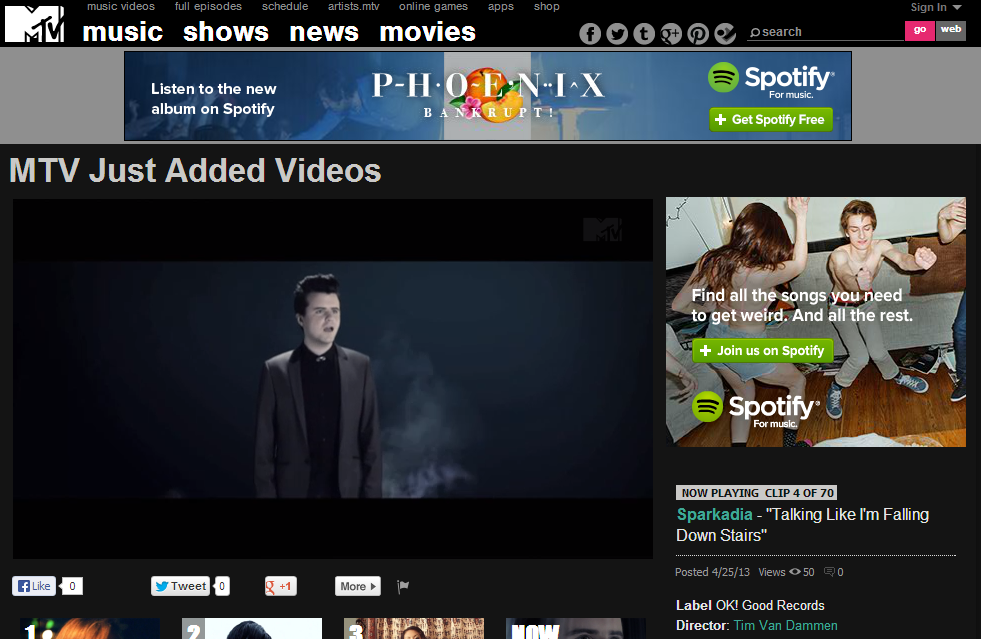Viewport: 981px width, 639px height.
Task: Open the movies menu
Action: 427,32
